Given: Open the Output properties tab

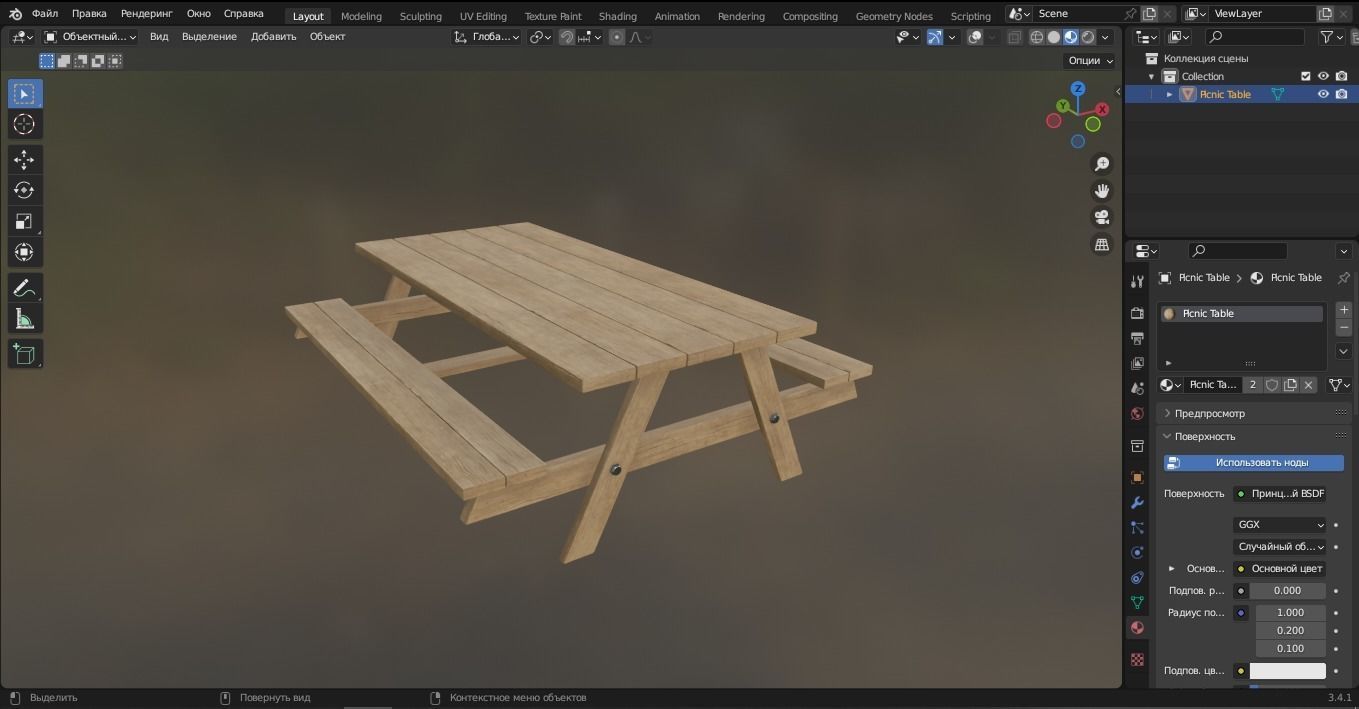Looking at the screenshot, I should [x=1137, y=339].
